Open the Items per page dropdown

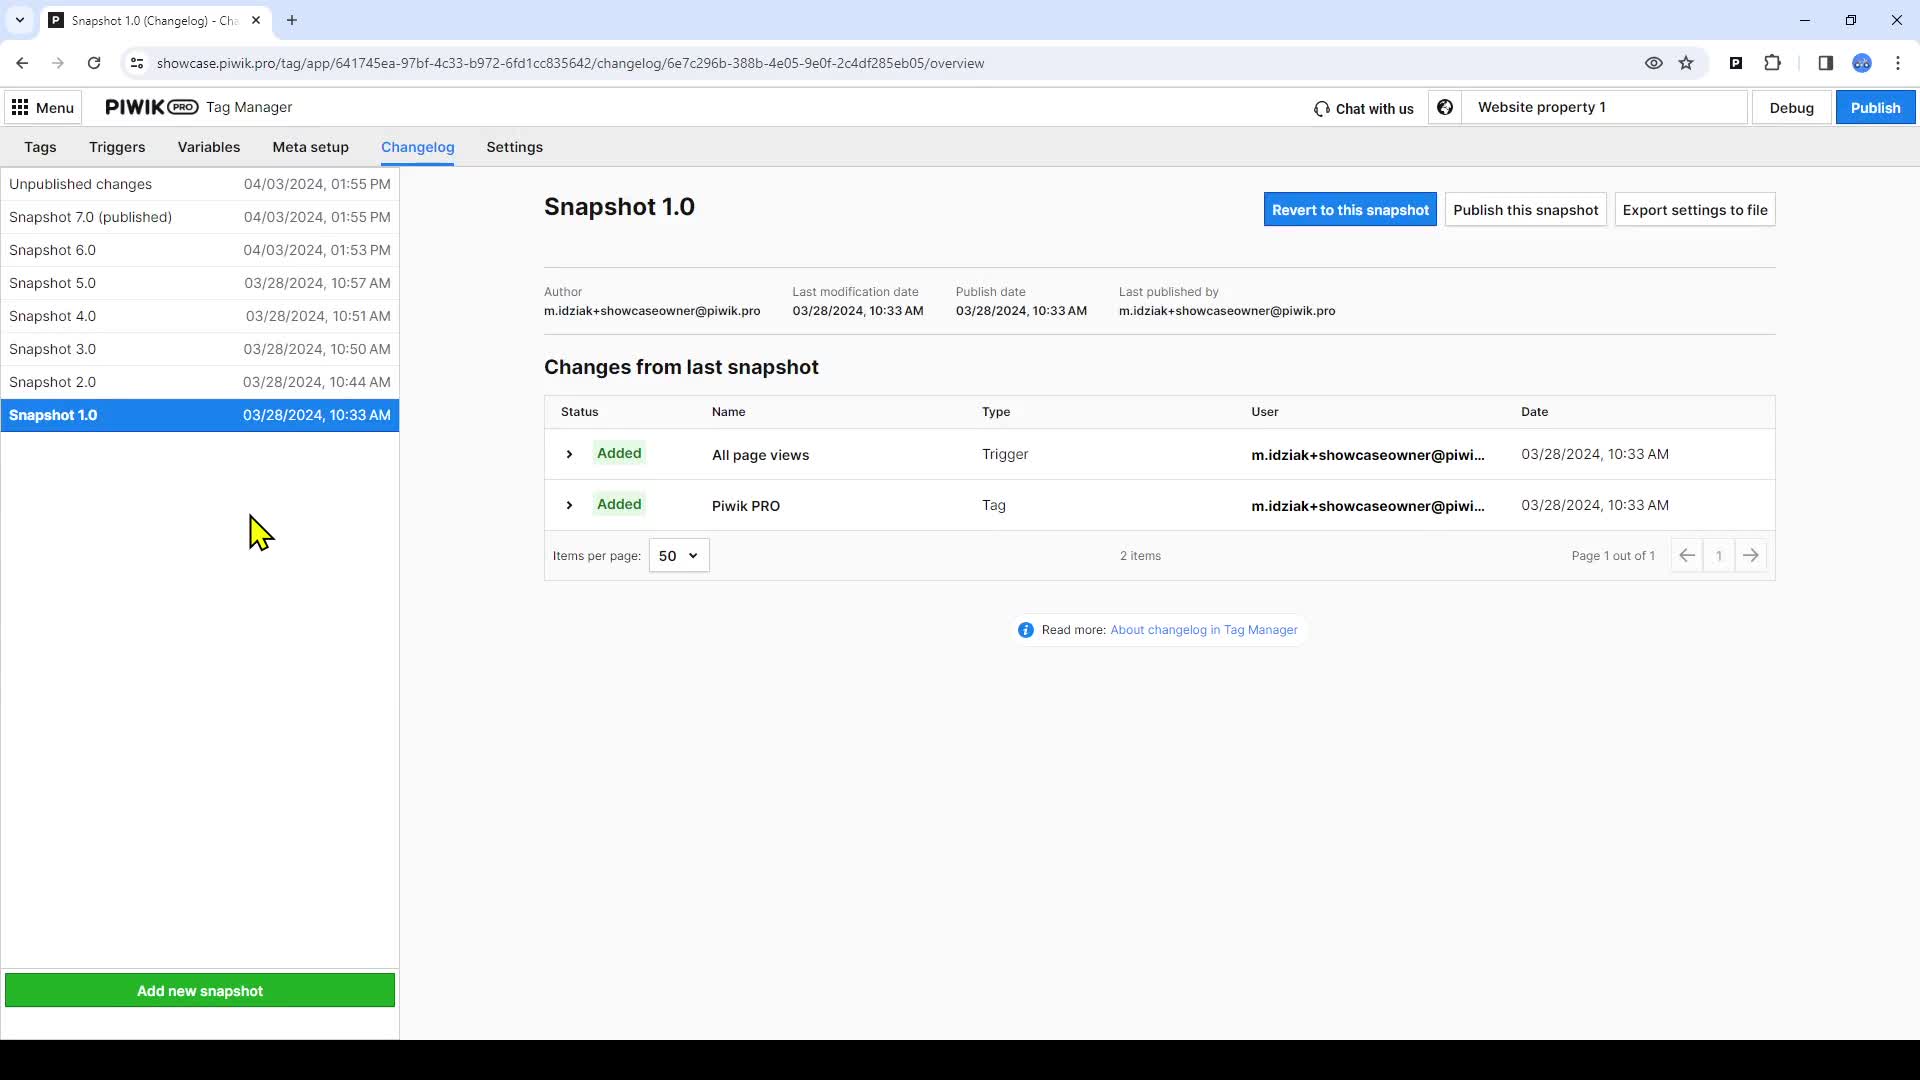pyautogui.click(x=679, y=556)
